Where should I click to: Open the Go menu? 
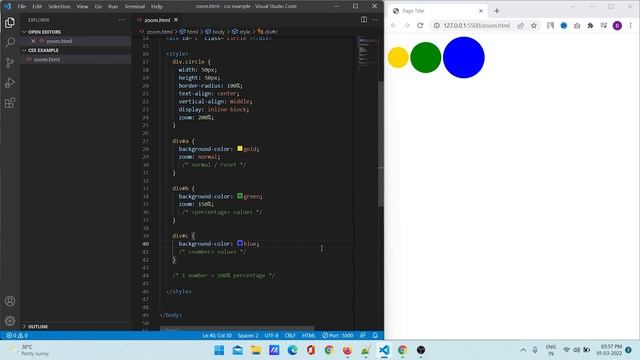(x=98, y=6)
